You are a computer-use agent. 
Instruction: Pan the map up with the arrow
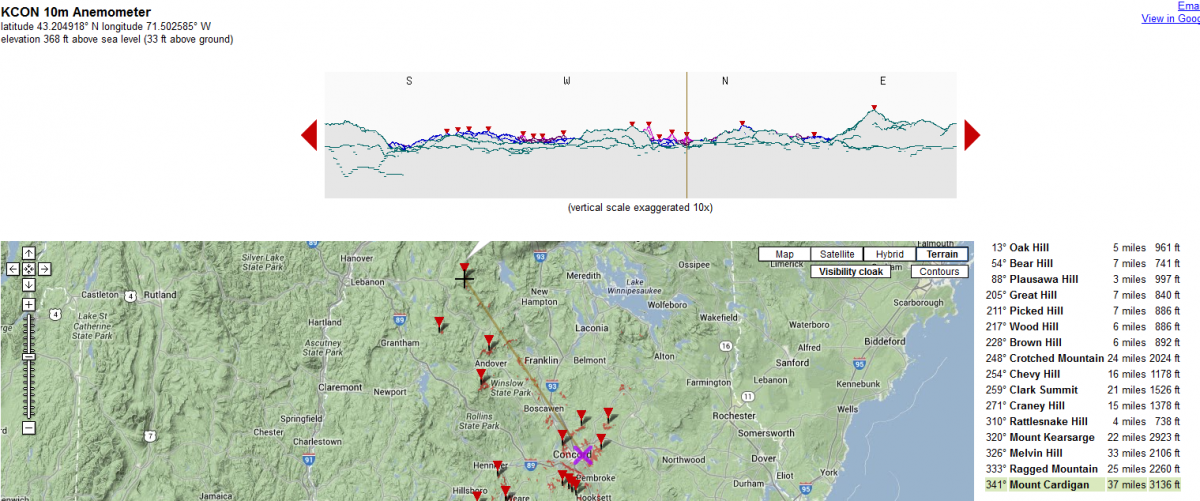[x=29, y=254]
